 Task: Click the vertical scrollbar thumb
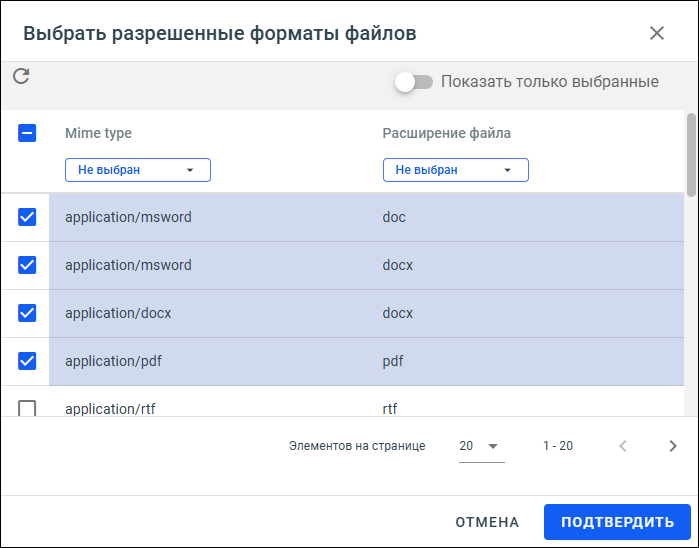[691, 155]
